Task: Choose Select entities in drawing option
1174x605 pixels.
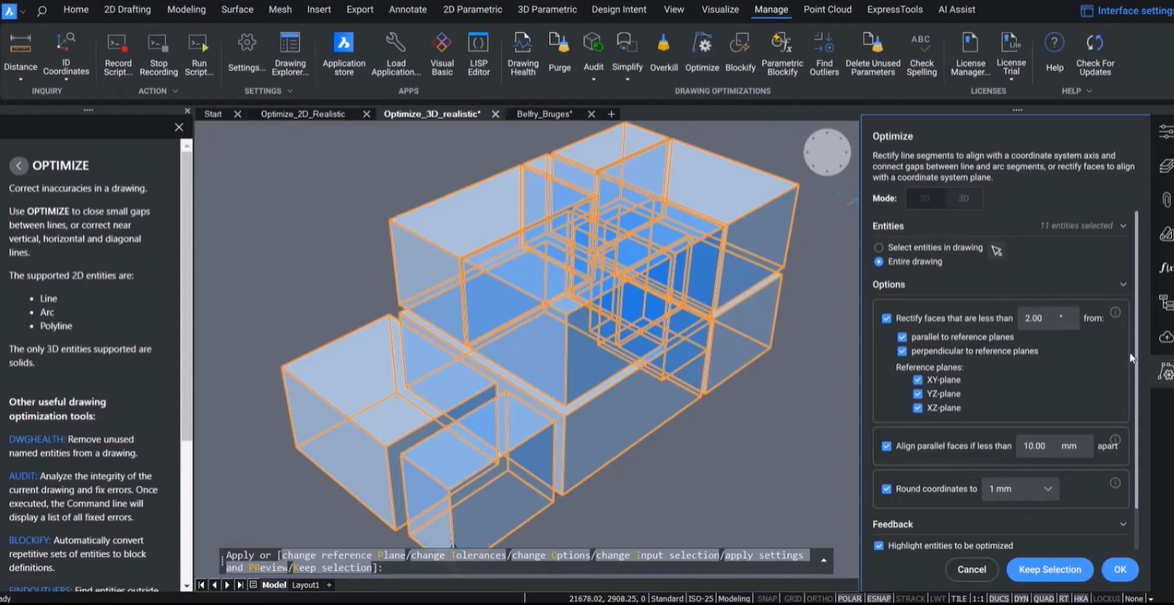Action: 879,247
